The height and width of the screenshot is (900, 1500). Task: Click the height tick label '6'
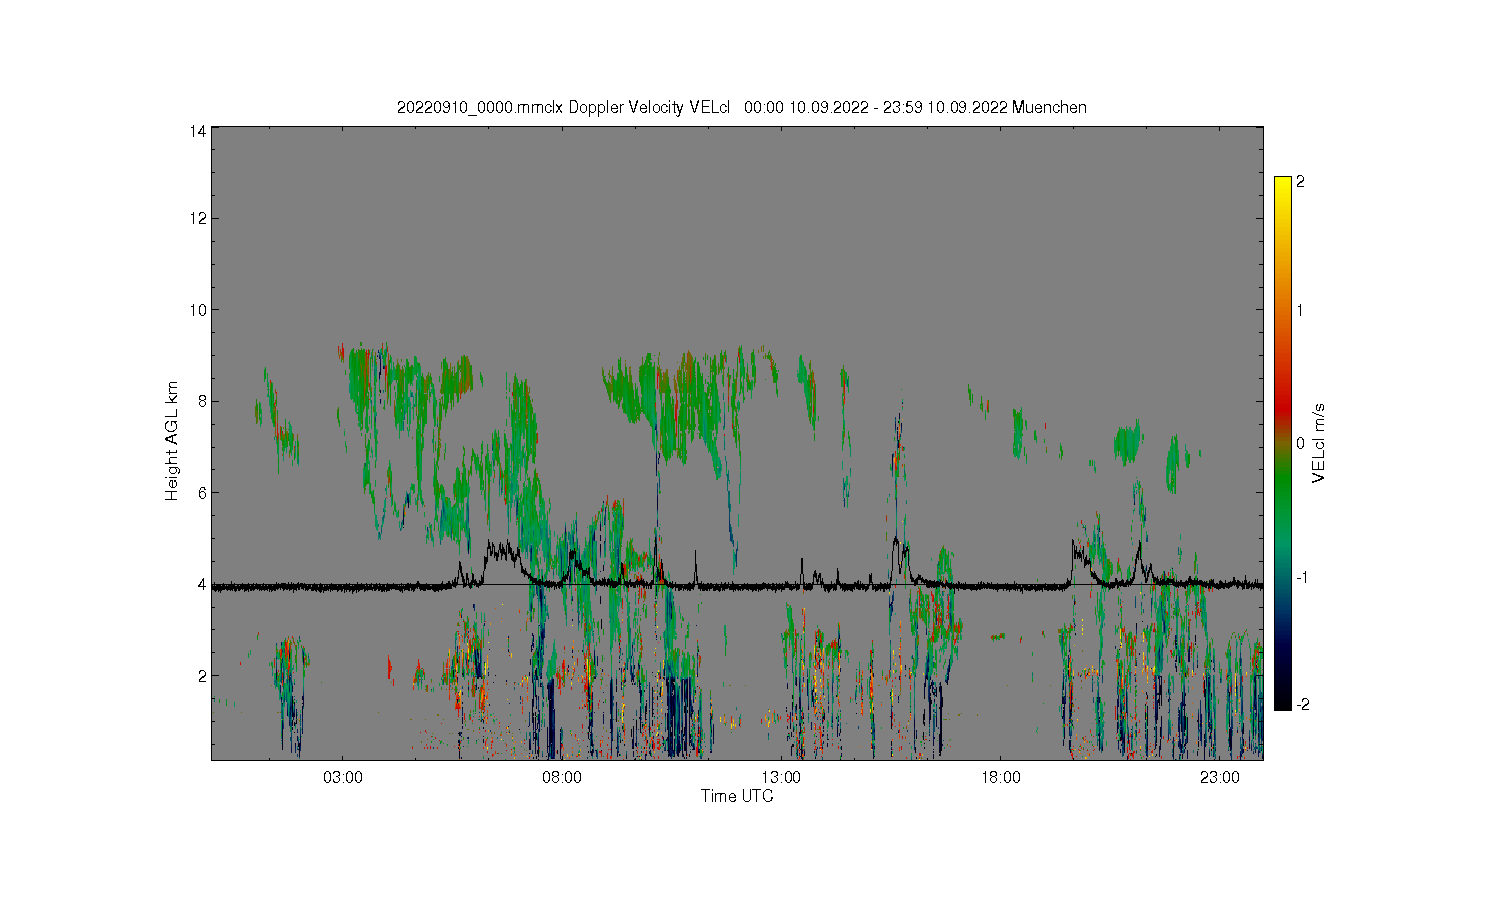[x=202, y=493]
